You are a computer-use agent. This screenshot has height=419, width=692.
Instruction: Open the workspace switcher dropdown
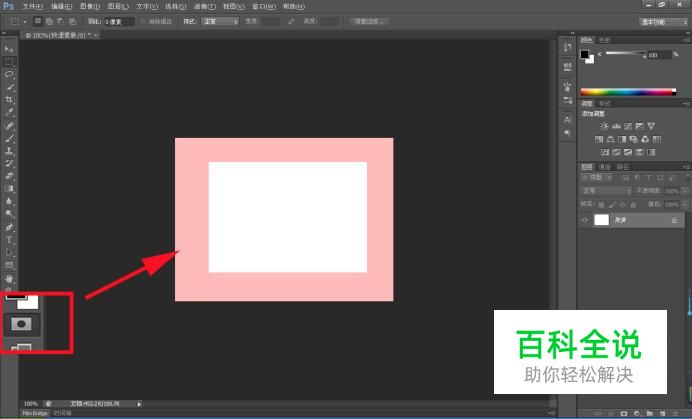coord(663,22)
